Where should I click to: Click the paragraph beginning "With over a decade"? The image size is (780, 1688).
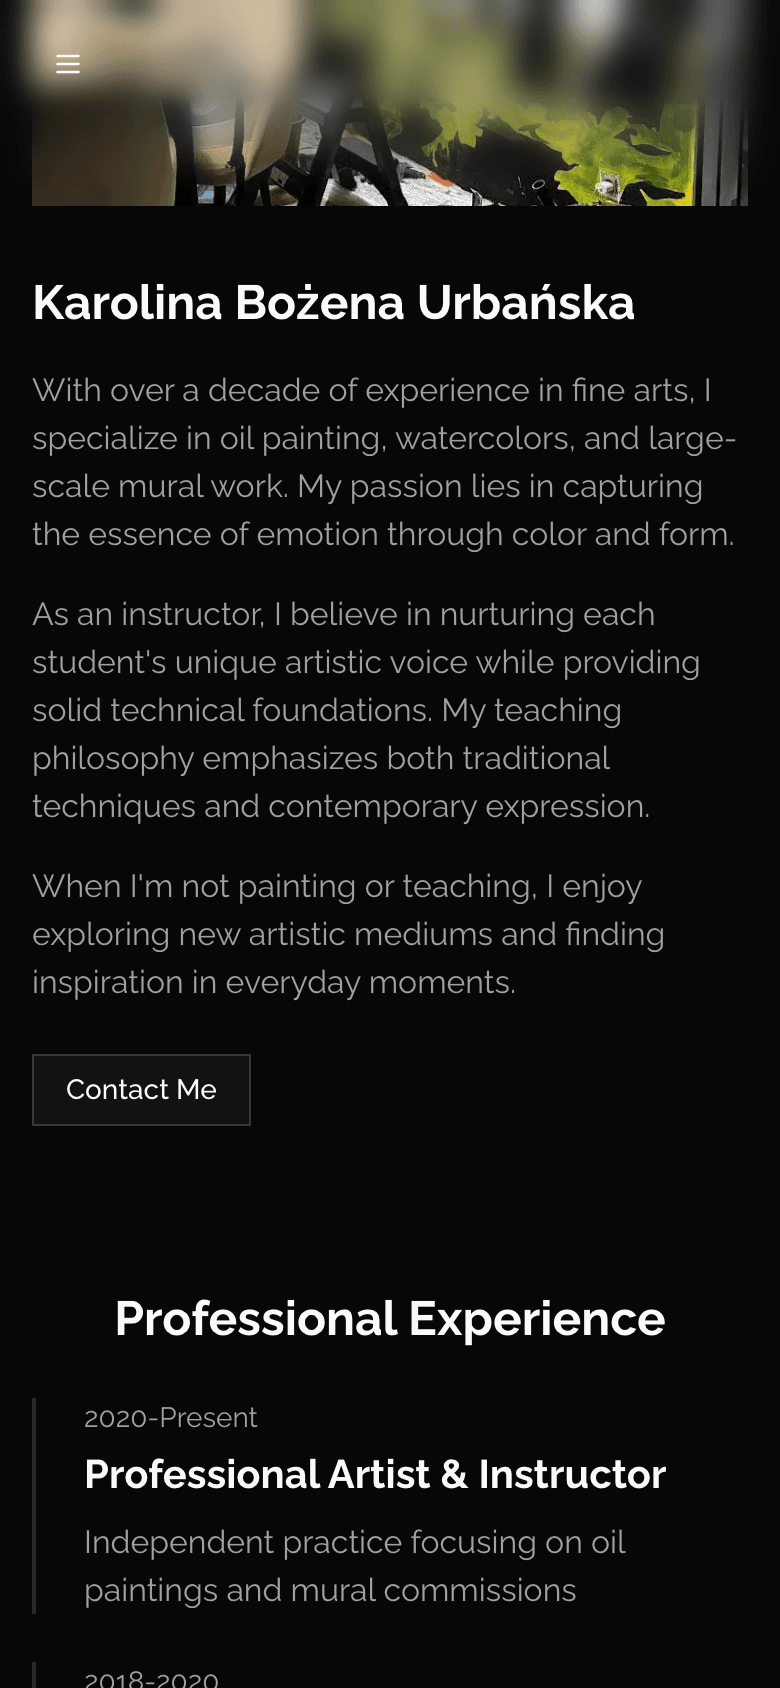(384, 462)
